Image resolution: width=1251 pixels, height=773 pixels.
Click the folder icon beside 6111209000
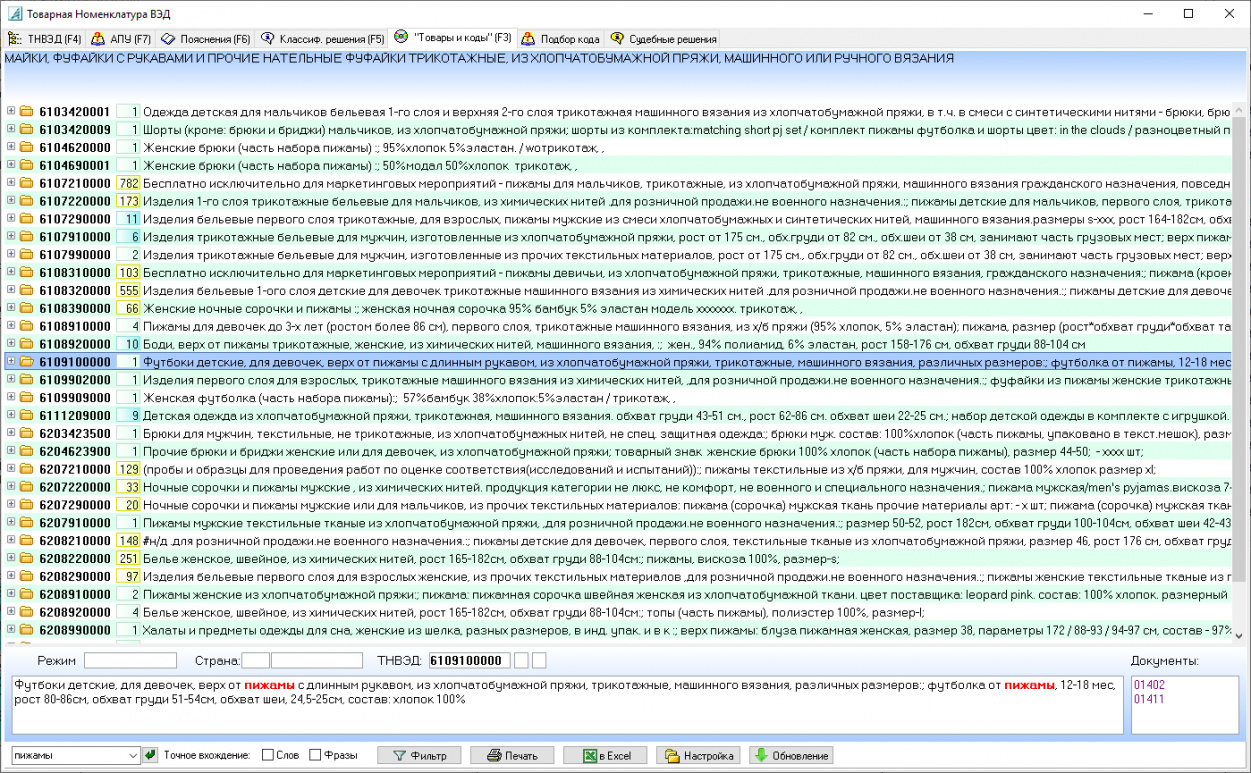[x=27, y=415]
